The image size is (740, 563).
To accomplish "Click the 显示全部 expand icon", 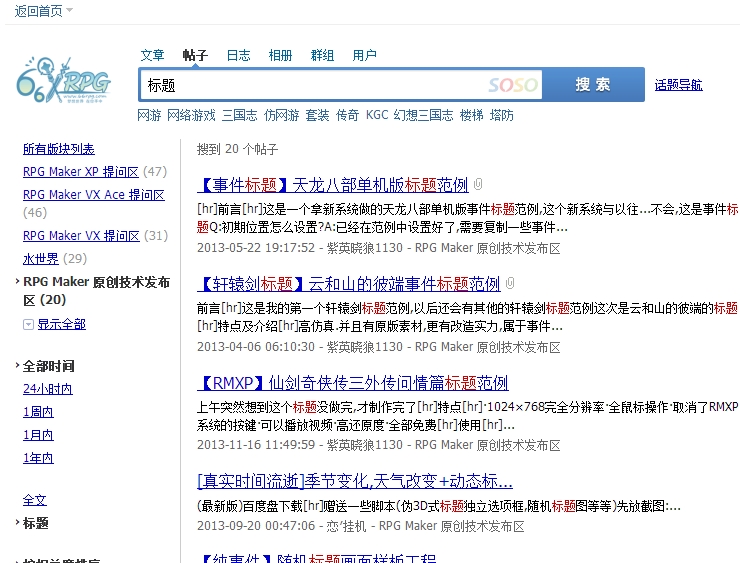I will (28, 324).
